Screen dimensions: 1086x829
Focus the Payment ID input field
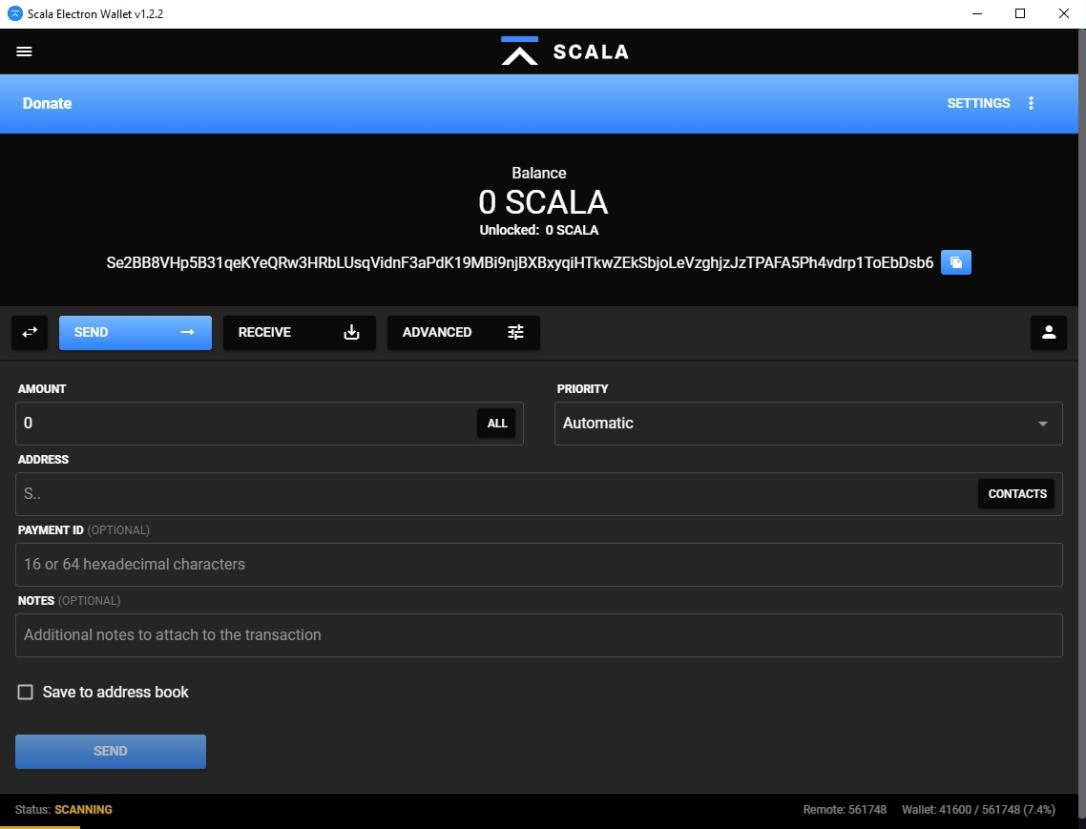pos(539,564)
